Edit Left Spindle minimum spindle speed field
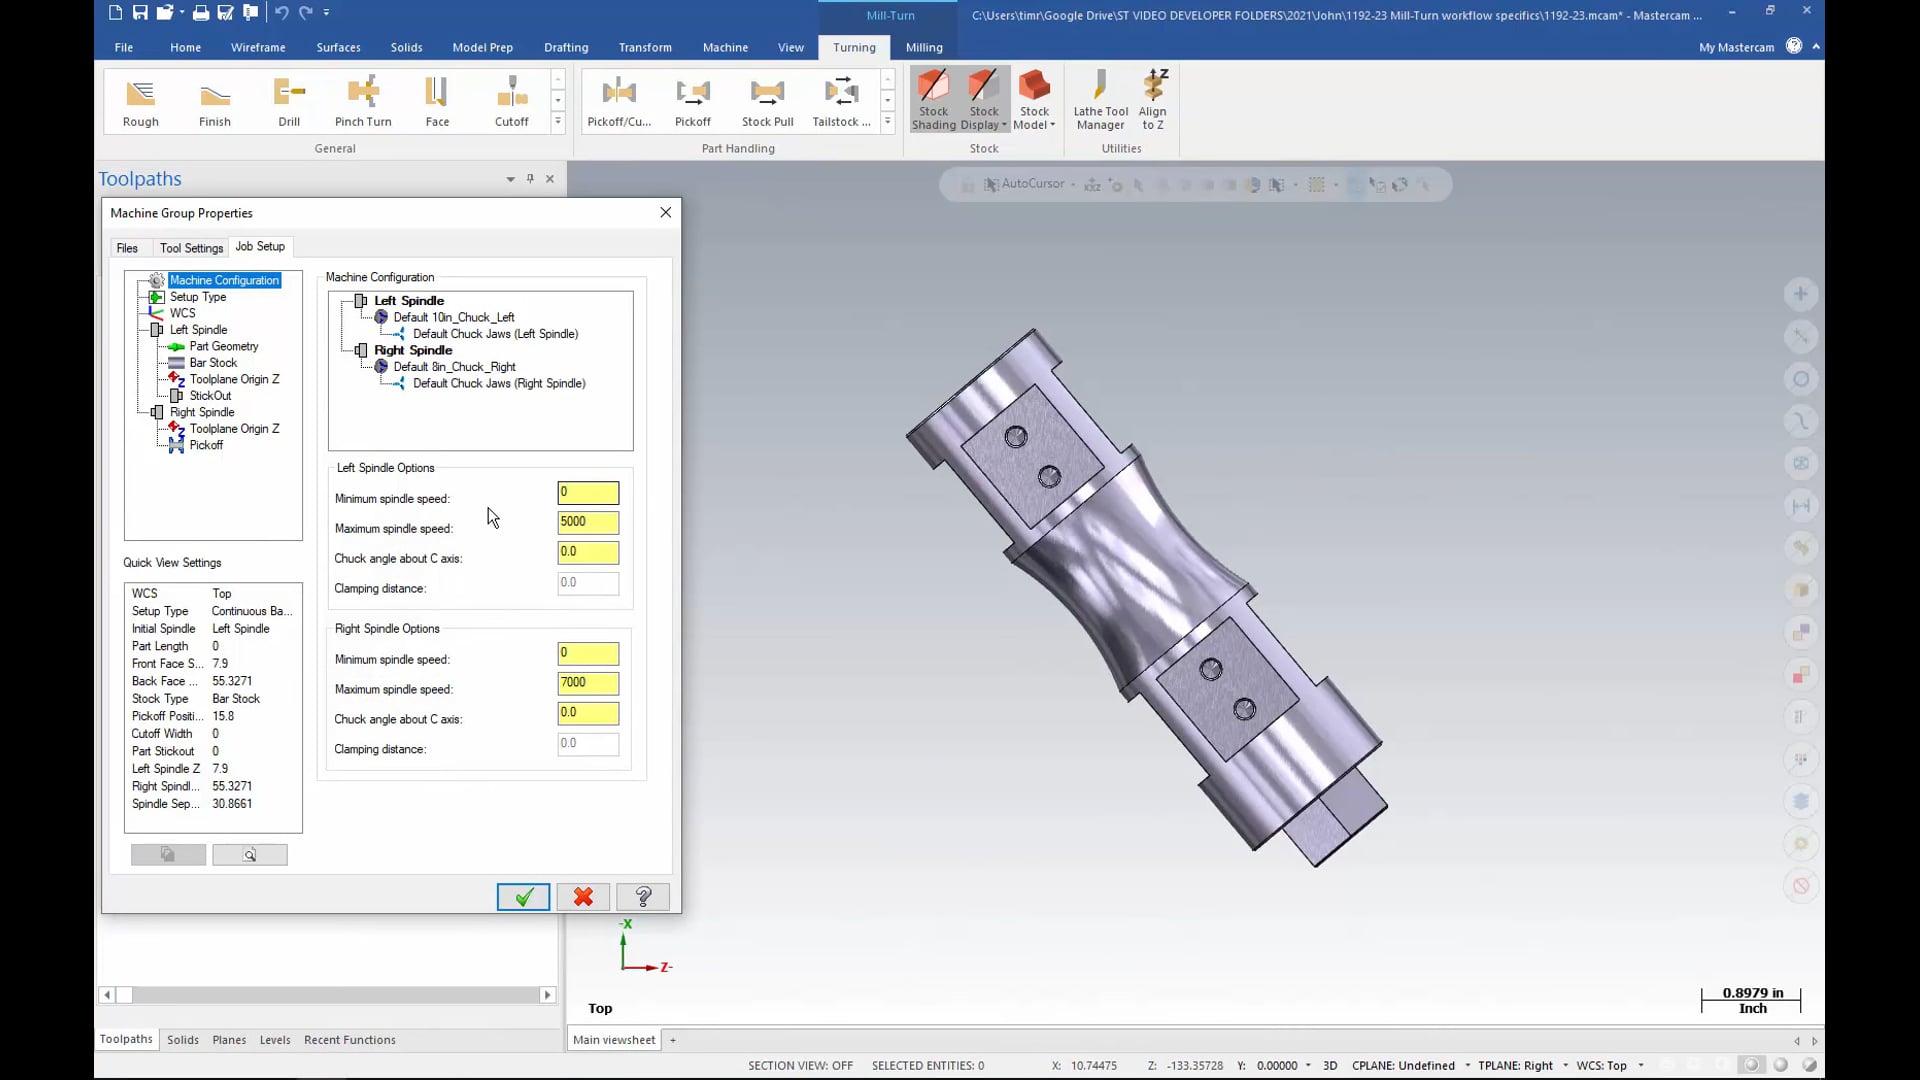This screenshot has height=1080, width=1920. coord(588,492)
